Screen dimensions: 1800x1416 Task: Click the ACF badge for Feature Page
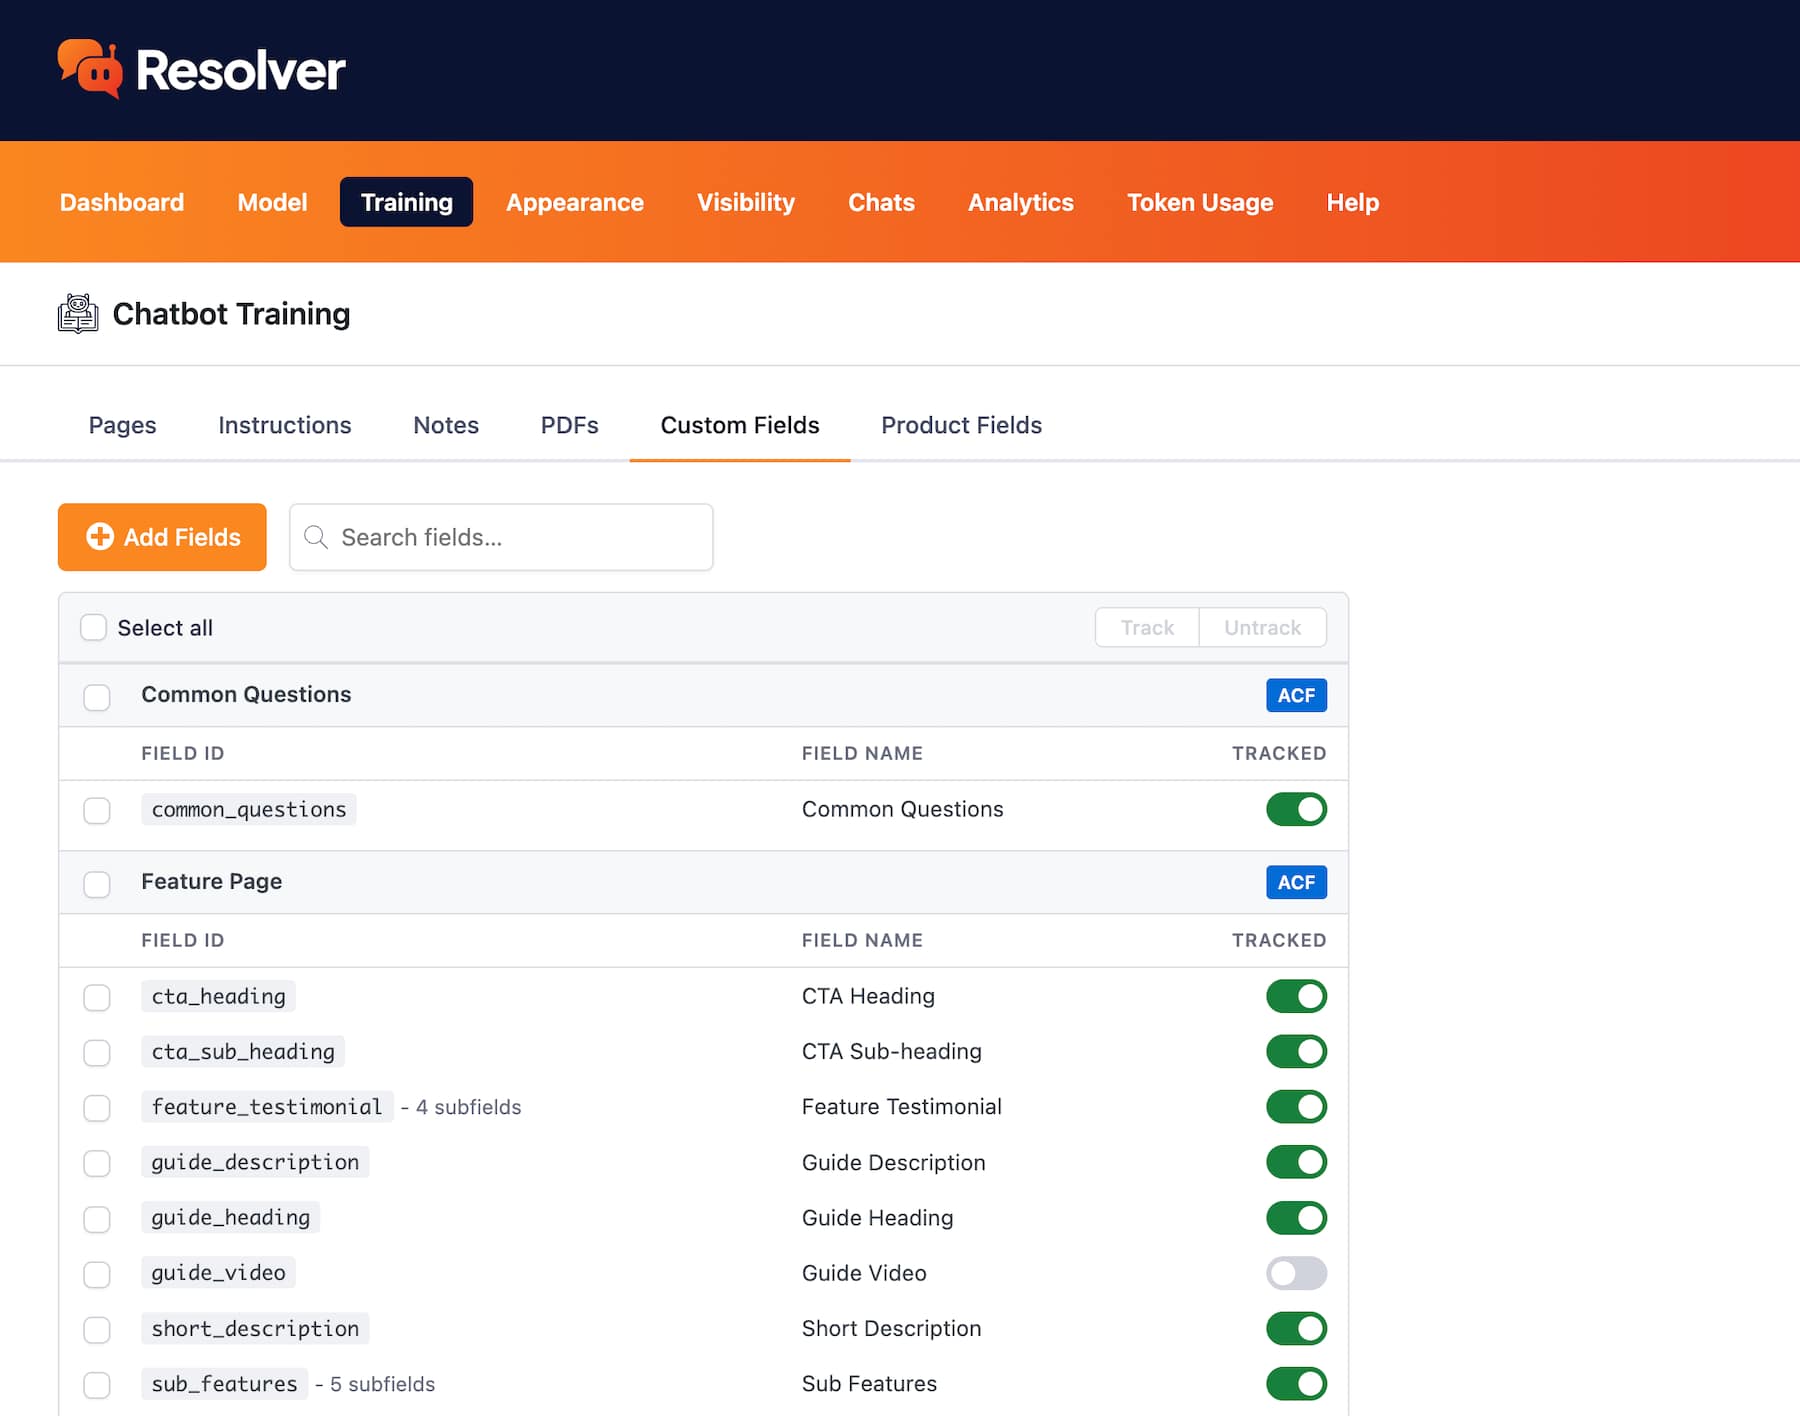click(x=1296, y=882)
